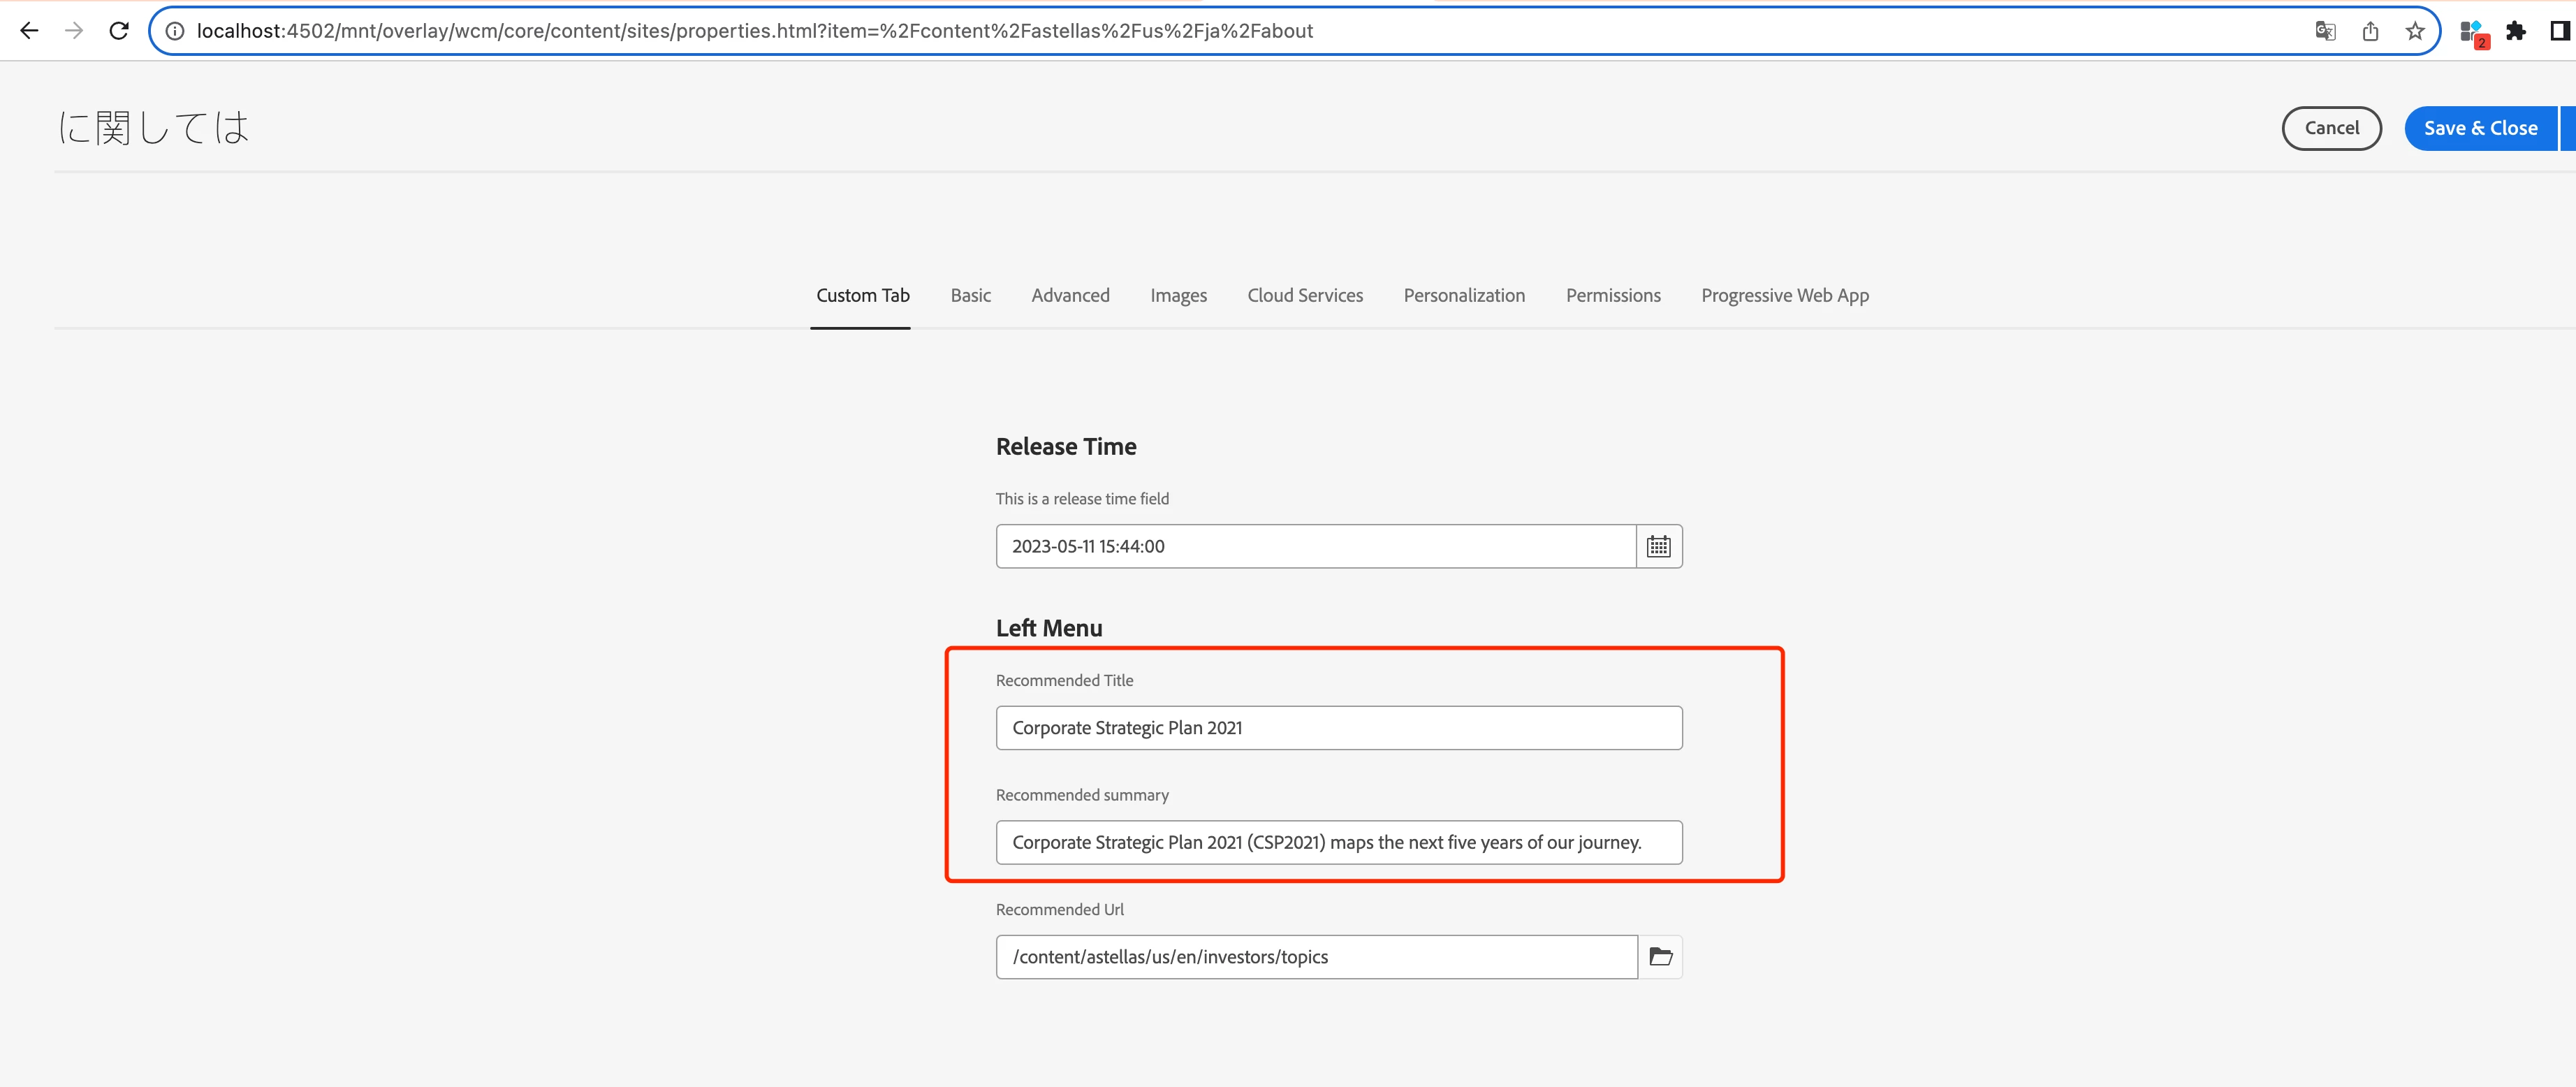Viewport: 2576px width, 1087px height.
Task: Switch to the Basic tab
Action: pyautogui.click(x=970, y=295)
